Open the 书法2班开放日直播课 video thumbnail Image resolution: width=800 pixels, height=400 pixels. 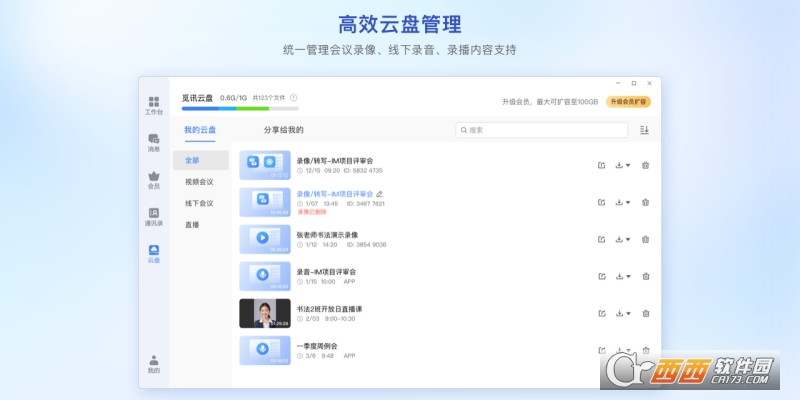click(x=264, y=313)
